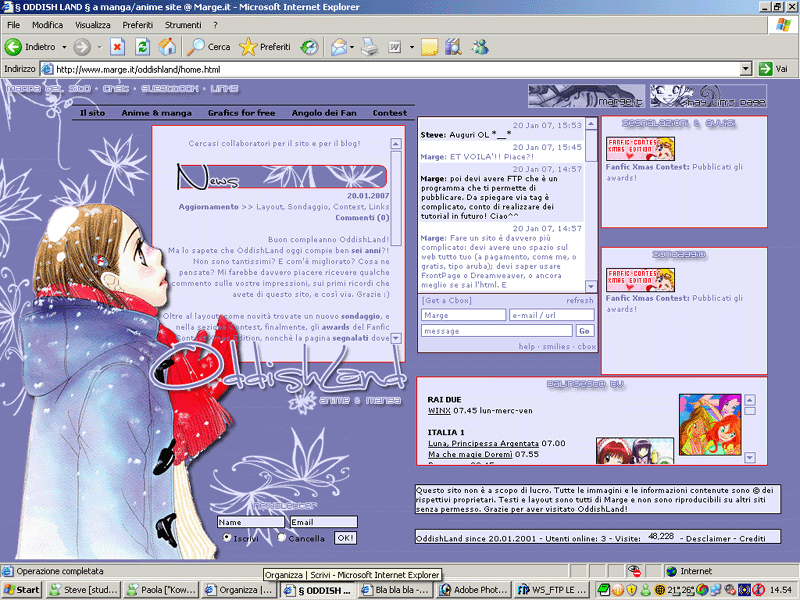
Task: Open Preferiti favorites star in toolbar
Action: pyautogui.click(x=265, y=47)
